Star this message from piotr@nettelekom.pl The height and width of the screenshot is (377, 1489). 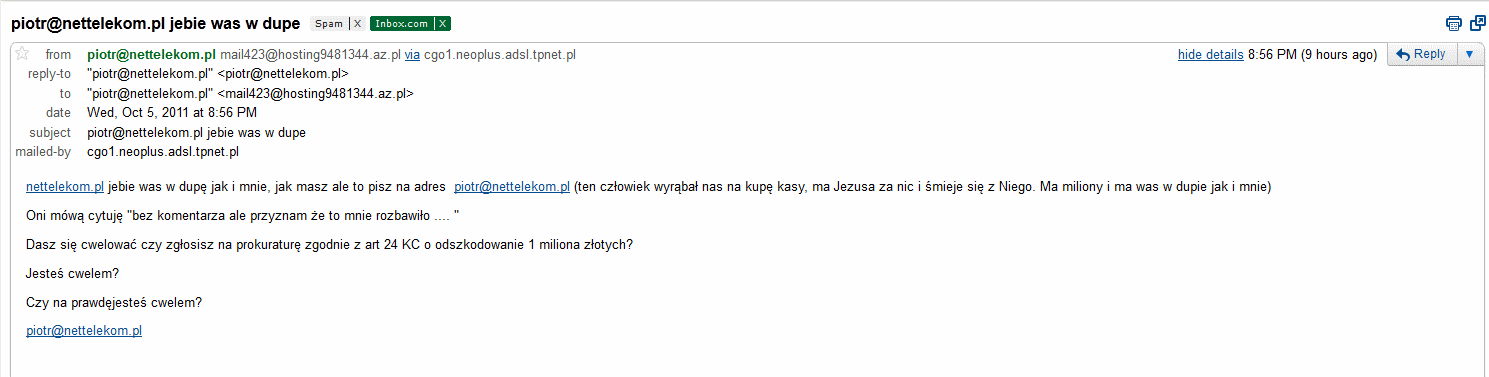pyautogui.click(x=22, y=54)
